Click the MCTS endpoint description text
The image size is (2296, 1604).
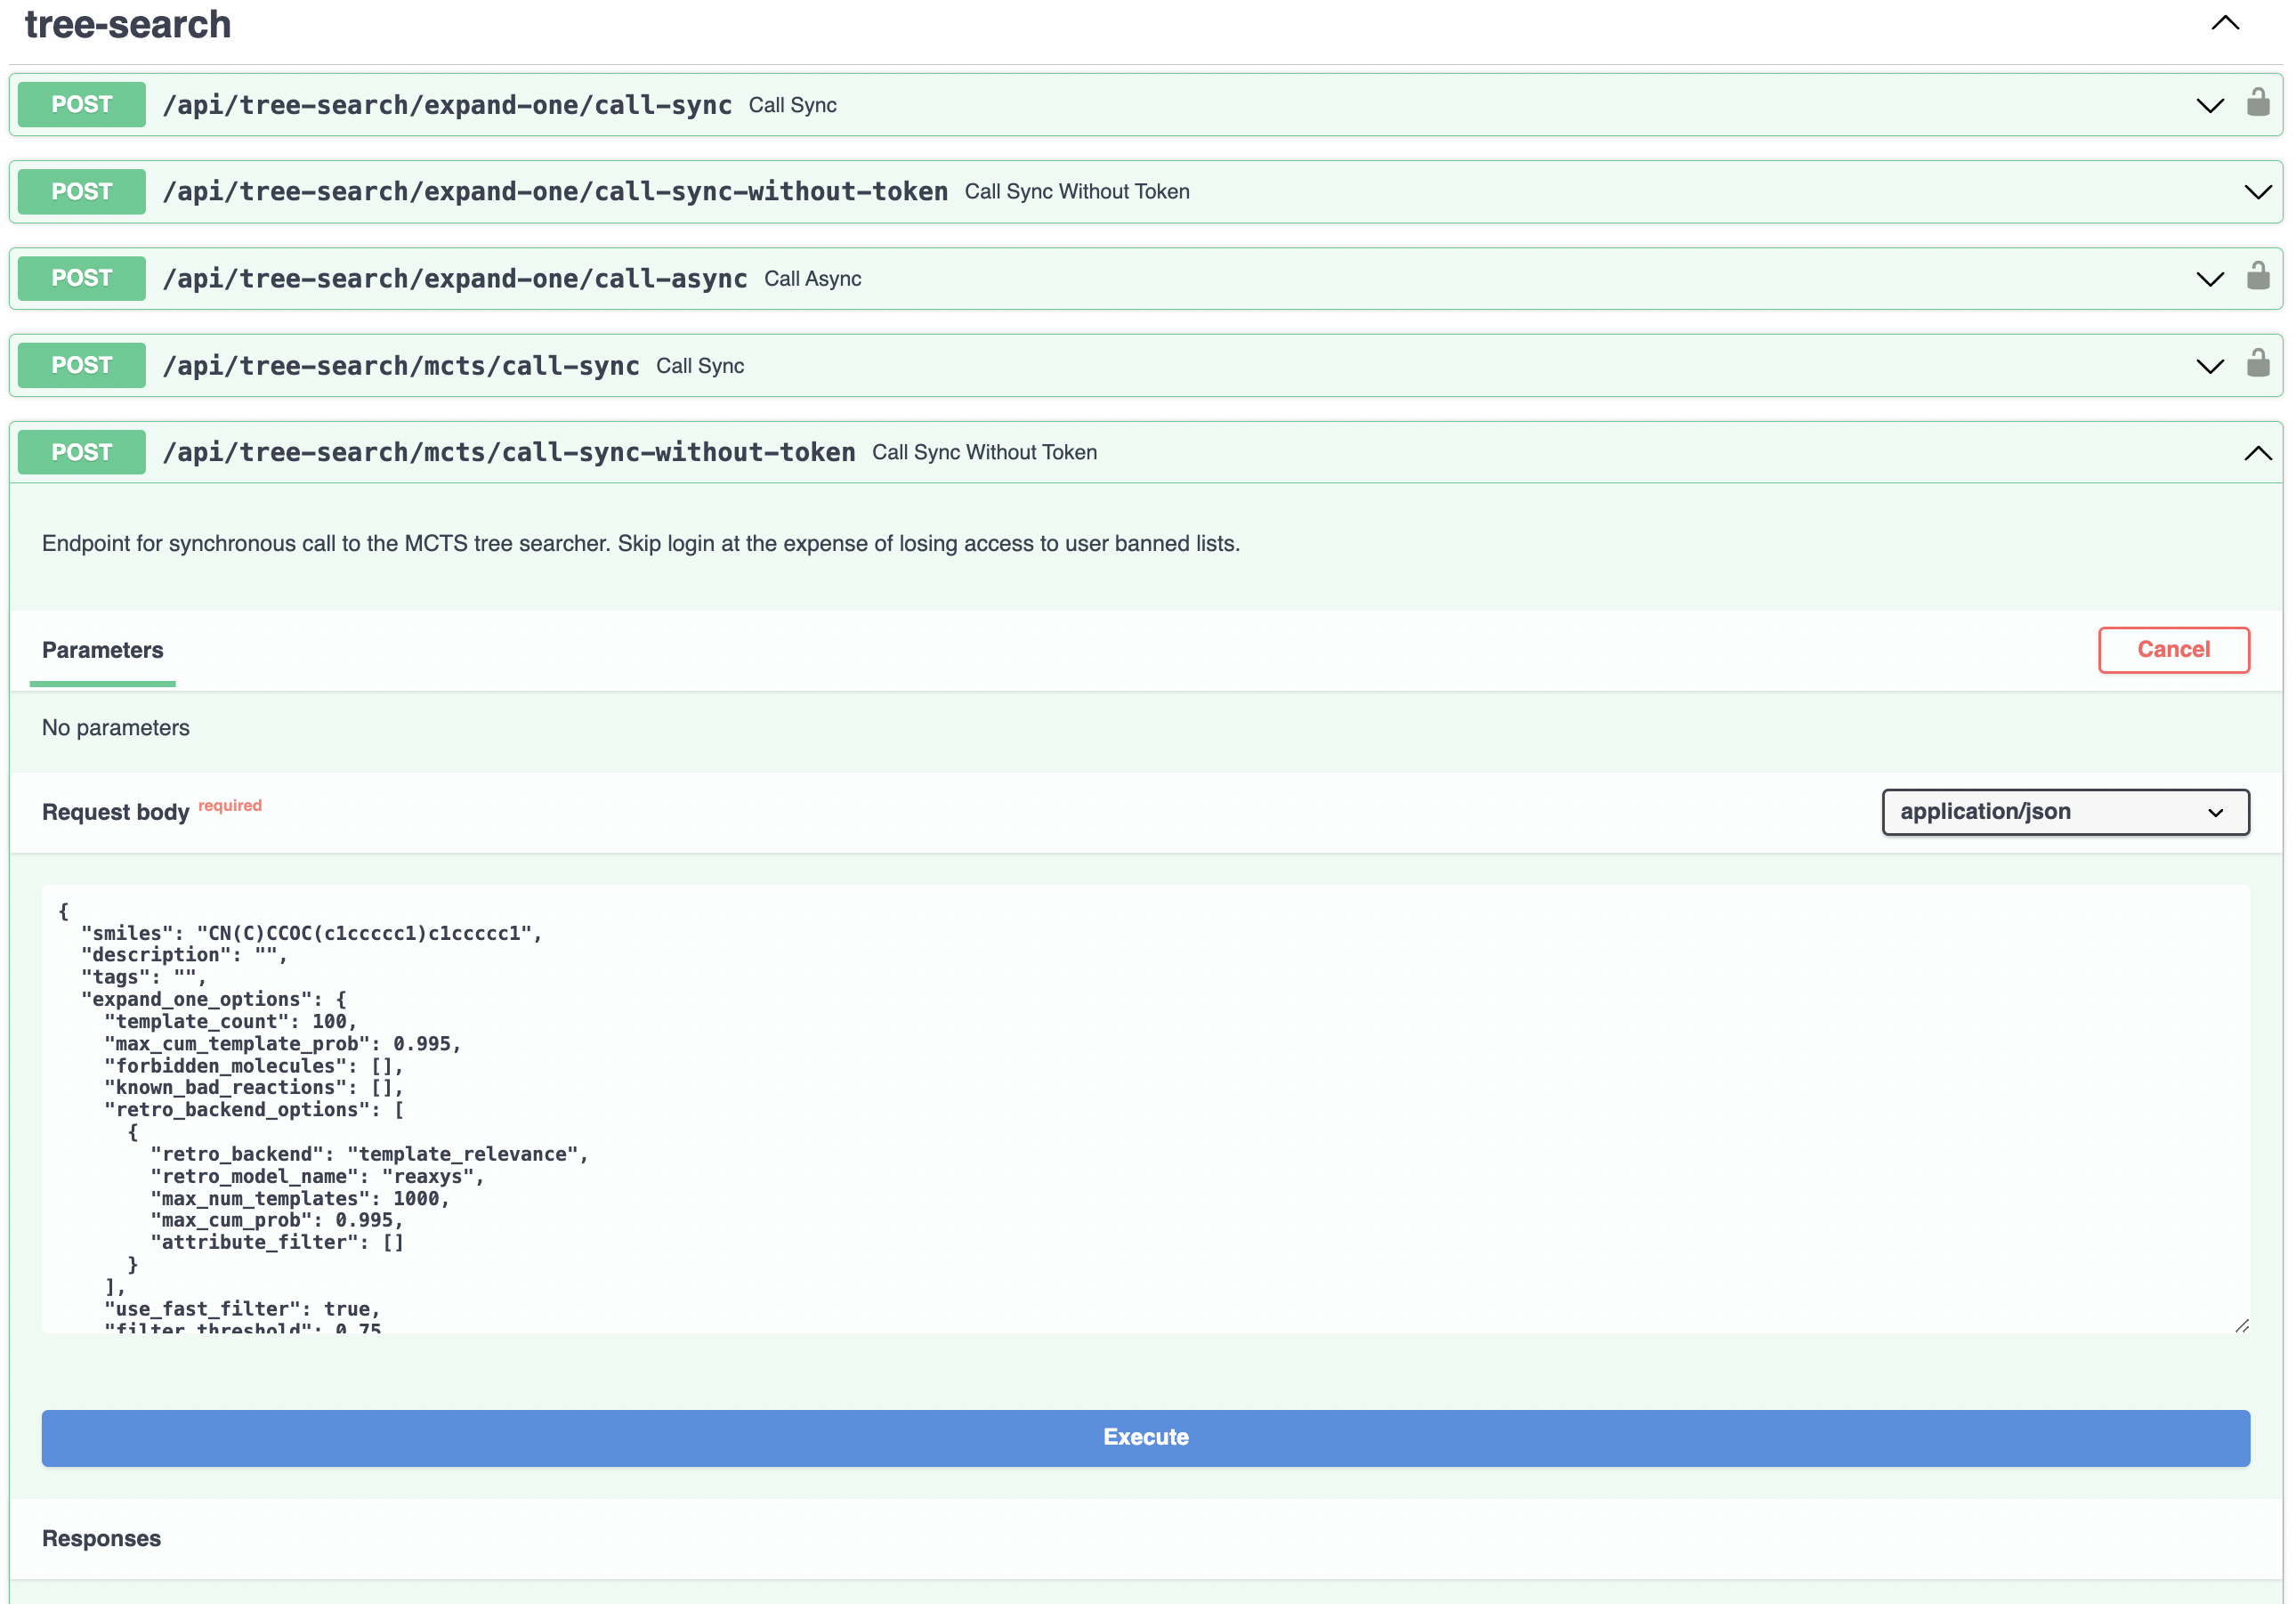click(x=641, y=544)
